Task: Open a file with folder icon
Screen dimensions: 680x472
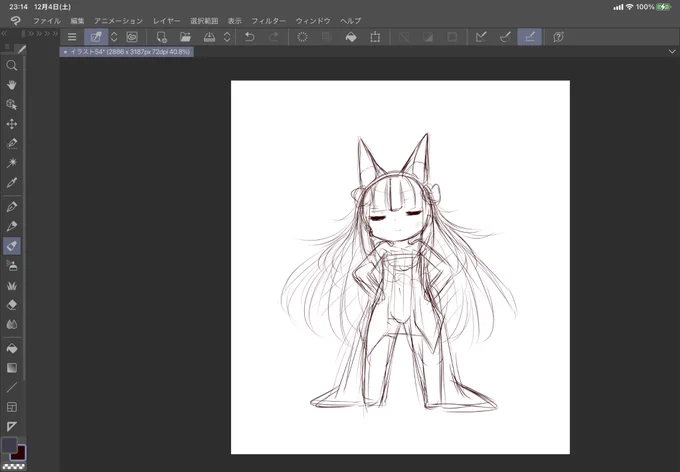Action: coord(185,37)
